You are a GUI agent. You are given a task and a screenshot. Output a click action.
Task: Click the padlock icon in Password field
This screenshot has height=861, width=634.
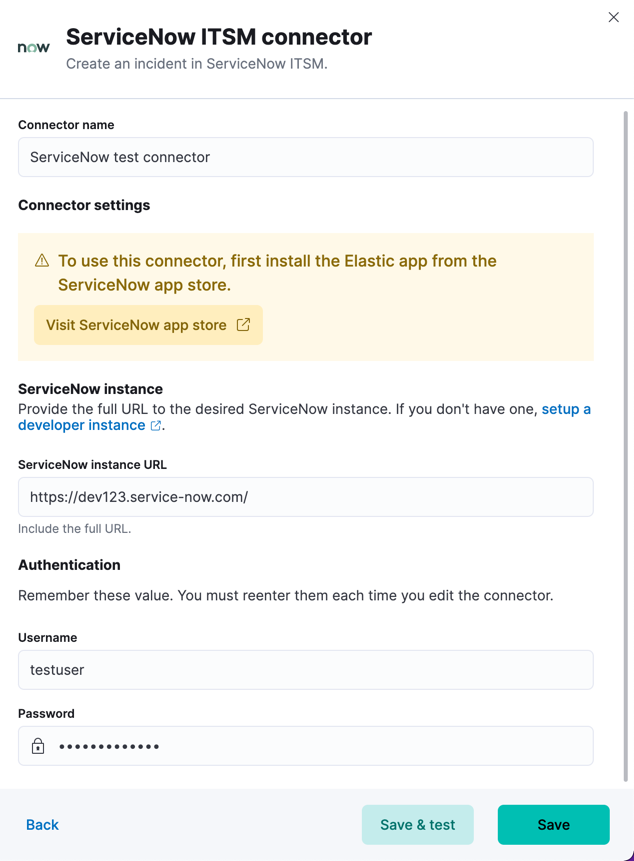[37, 746]
